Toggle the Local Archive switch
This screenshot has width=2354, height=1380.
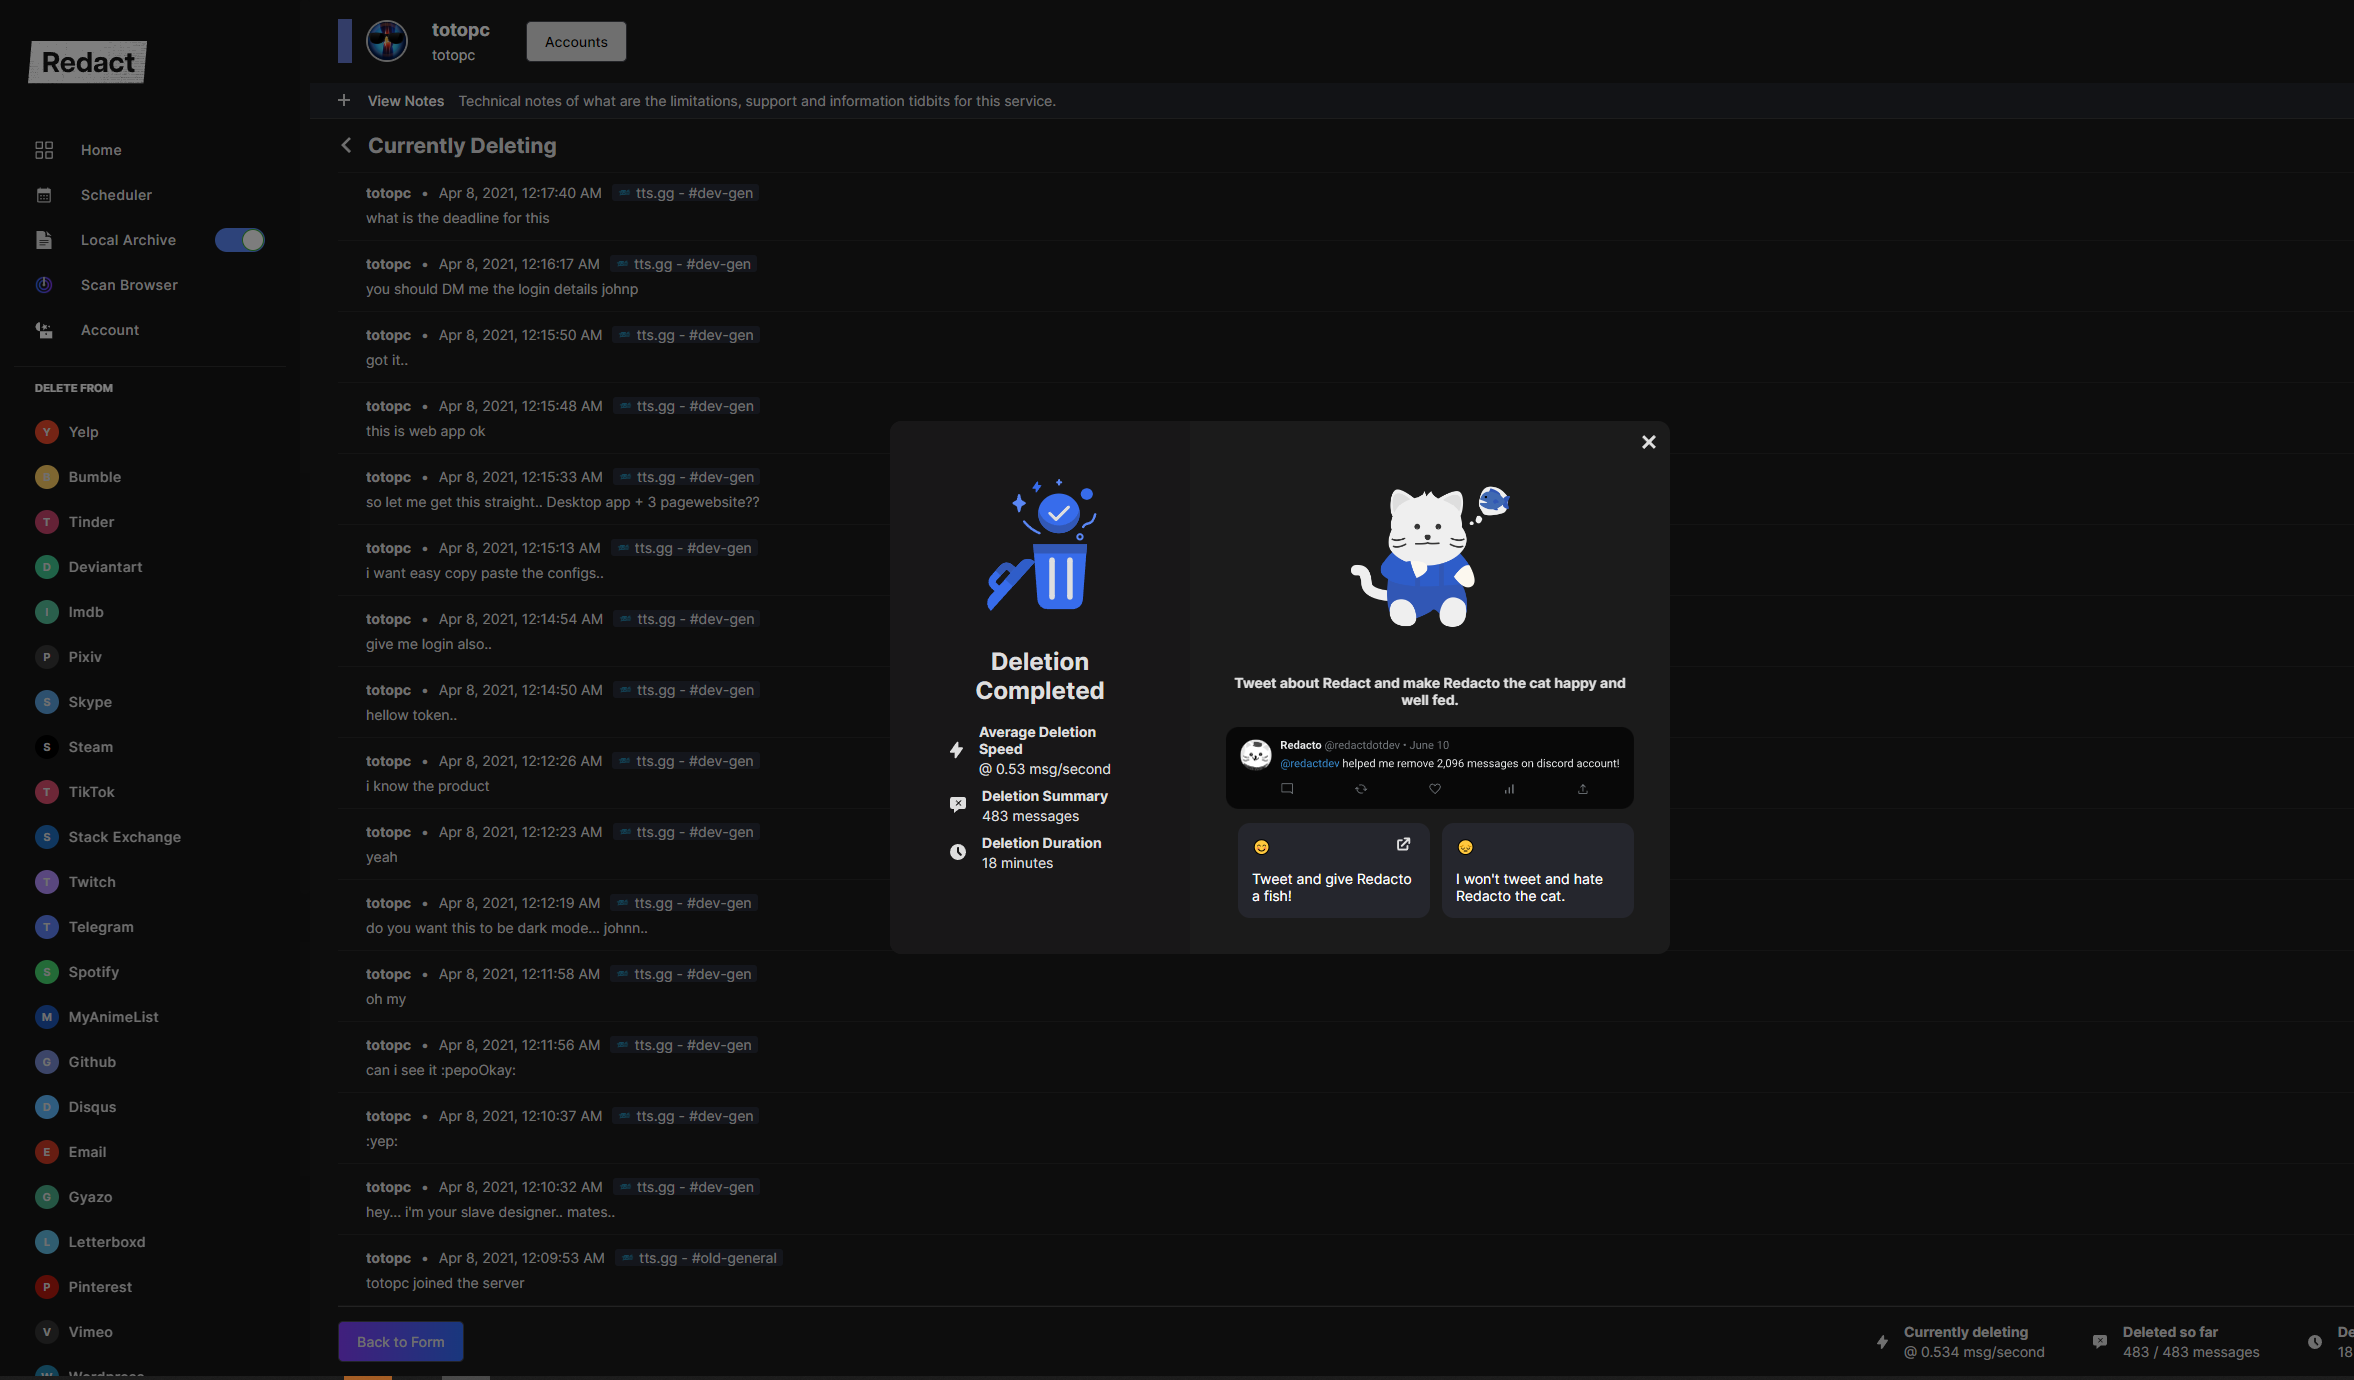pos(240,240)
